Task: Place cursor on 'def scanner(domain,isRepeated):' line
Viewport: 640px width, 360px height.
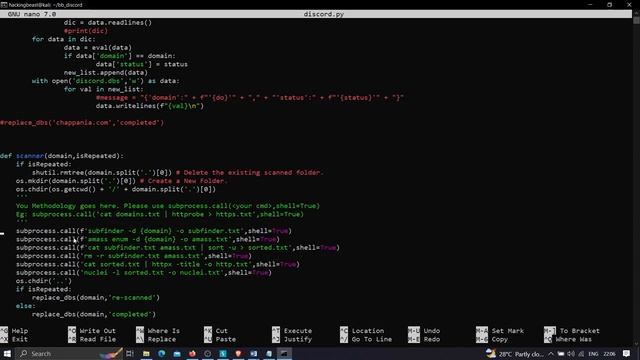Action: tap(62, 156)
